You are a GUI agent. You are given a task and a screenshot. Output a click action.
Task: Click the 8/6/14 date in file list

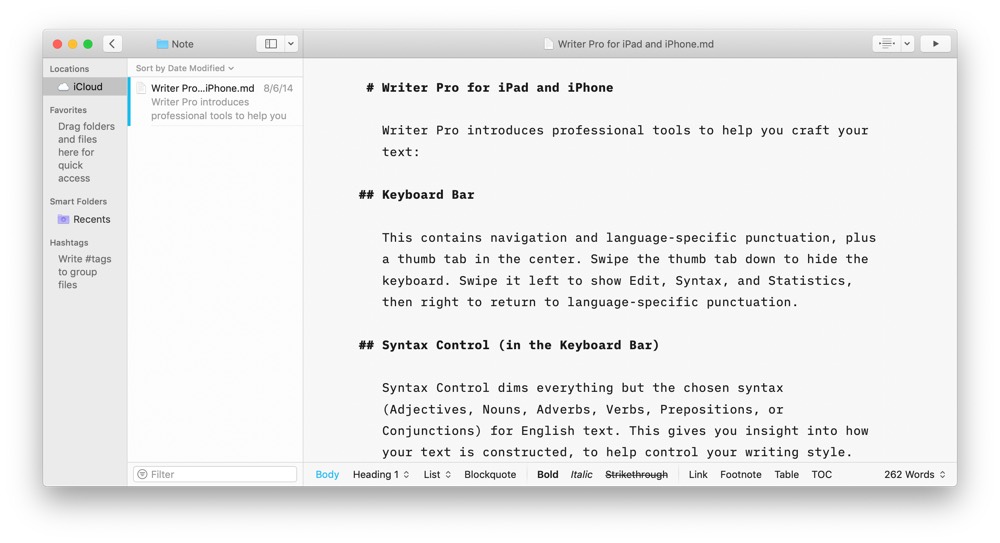pos(278,88)
